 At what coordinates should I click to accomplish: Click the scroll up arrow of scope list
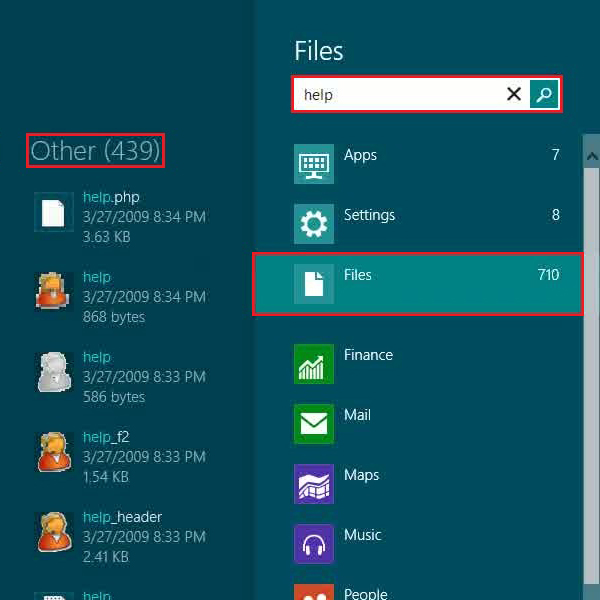[x=592, y=156]
